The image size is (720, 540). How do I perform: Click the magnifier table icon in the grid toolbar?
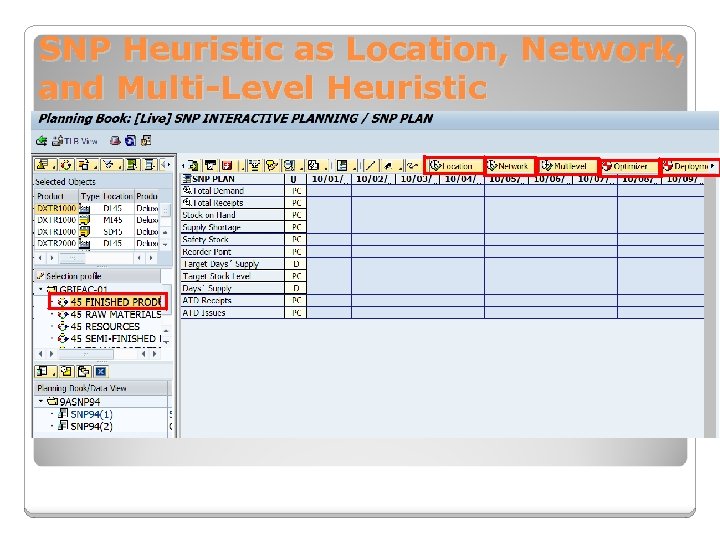click(x=291, y=166)
